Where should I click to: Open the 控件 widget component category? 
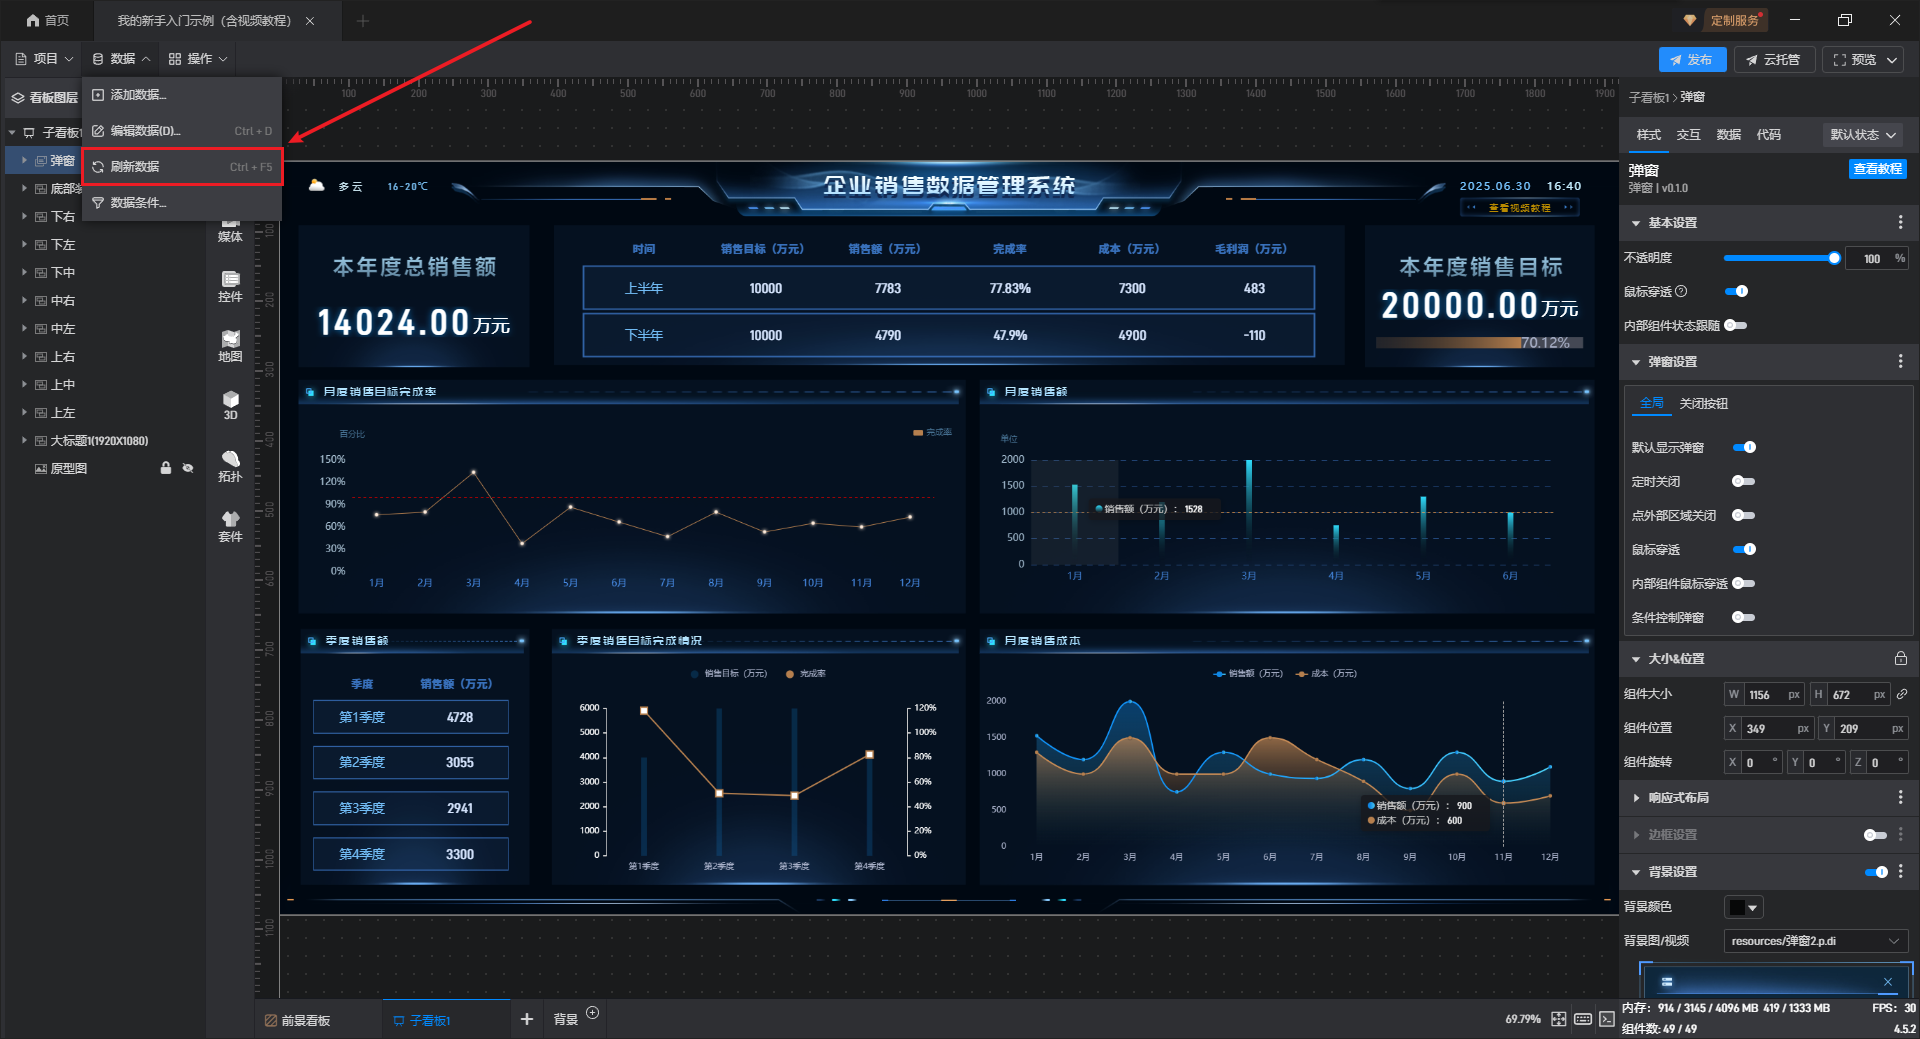click(x=230, y=287)
